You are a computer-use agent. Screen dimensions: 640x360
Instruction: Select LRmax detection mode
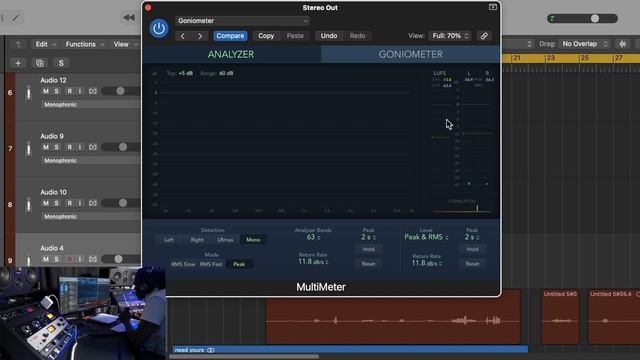225,240
